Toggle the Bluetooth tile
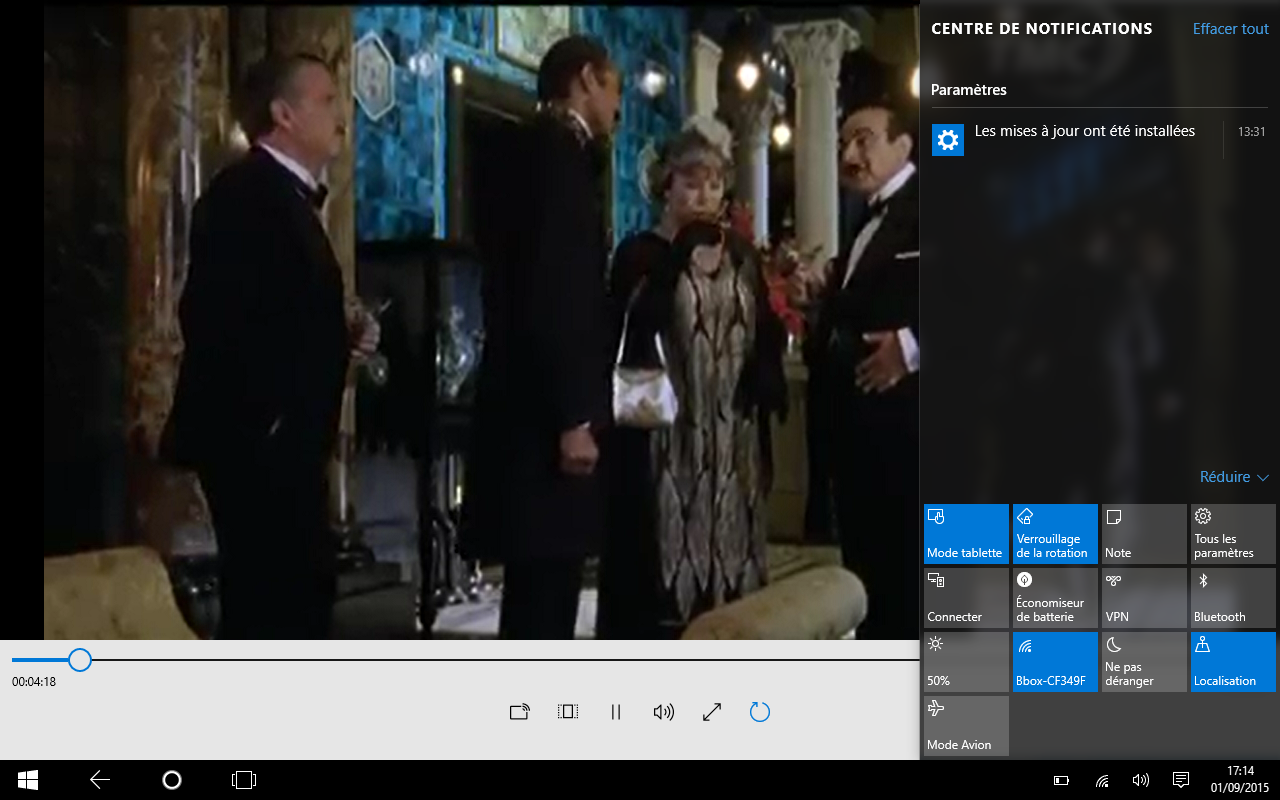1280x800 pixels. [1233, 598]
